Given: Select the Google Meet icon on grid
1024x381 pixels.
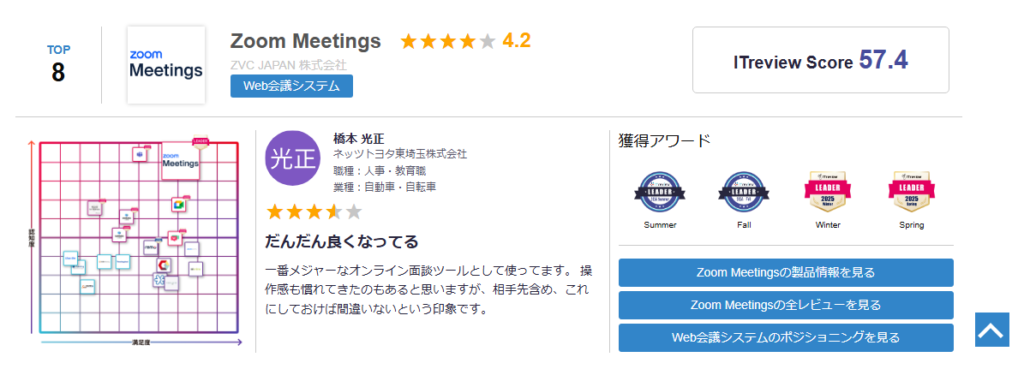Looking at the screenshot, I should coord(179,205).
